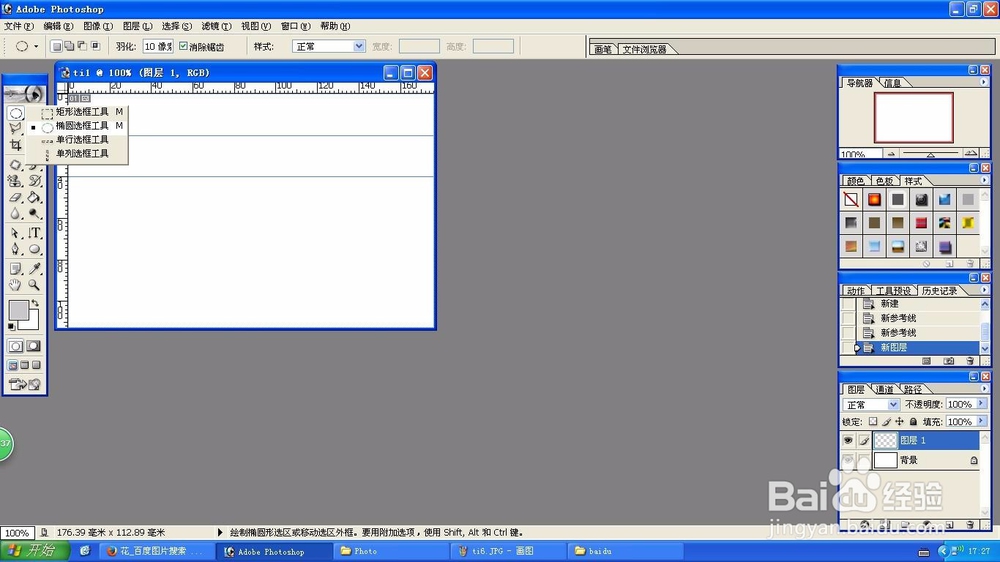
Task: Open the 文件浏览器 tab in palette well
Action: (644, 49)
